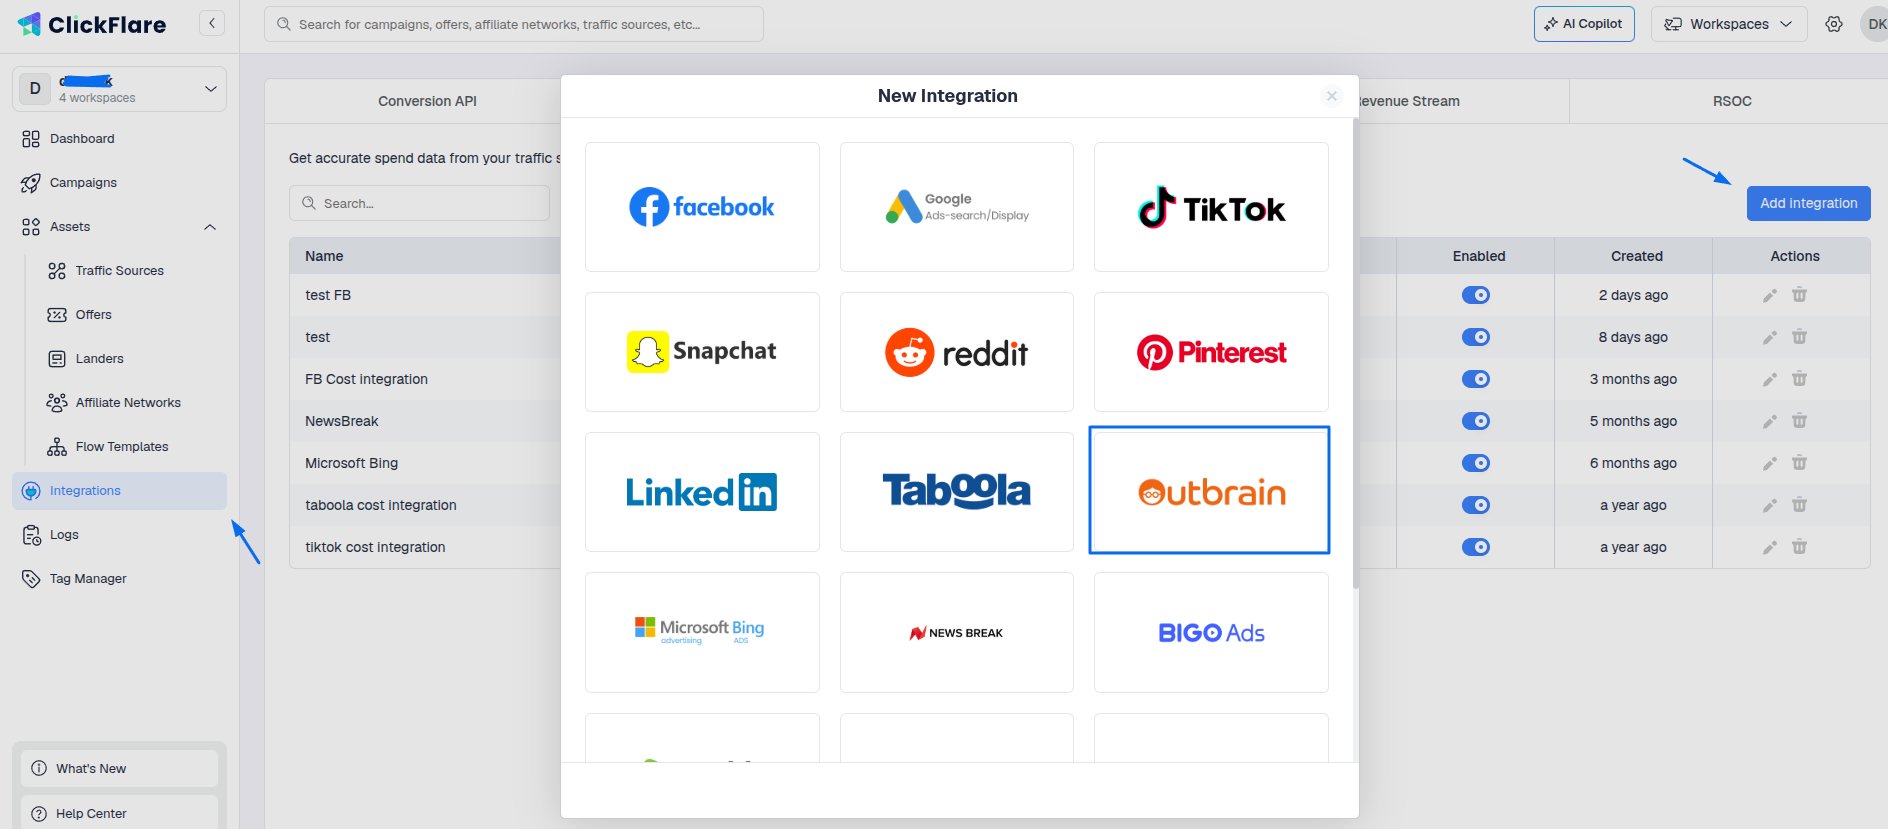The width and height of the screenshot is (1888, 829).
Task: Click the Add integration button
Action: [x=1808, y=203]
